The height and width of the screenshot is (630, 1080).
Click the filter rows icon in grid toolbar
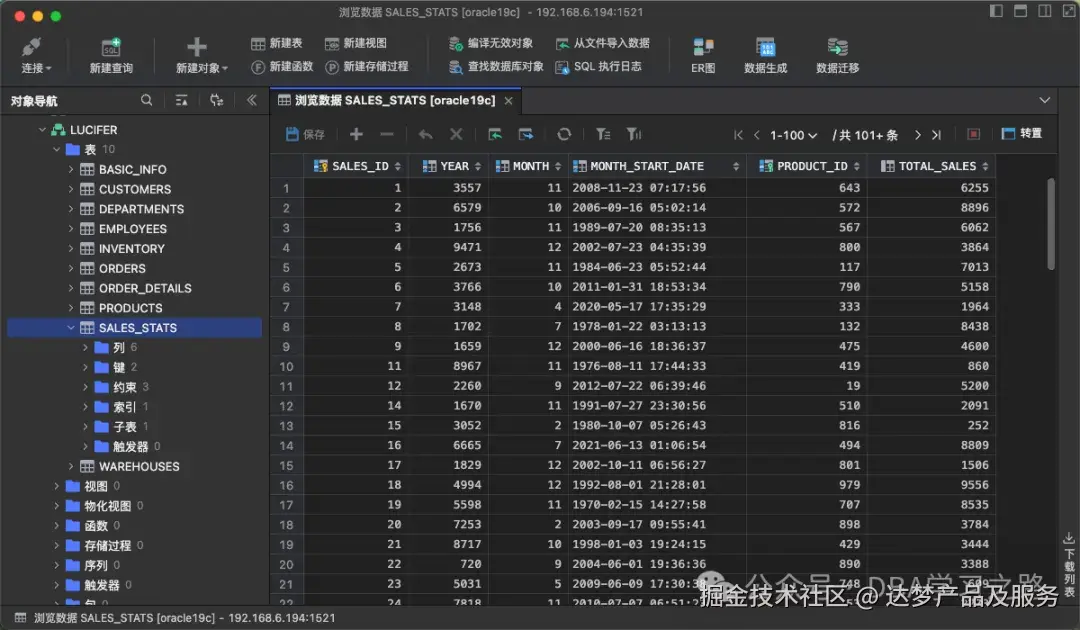[603, 134]
